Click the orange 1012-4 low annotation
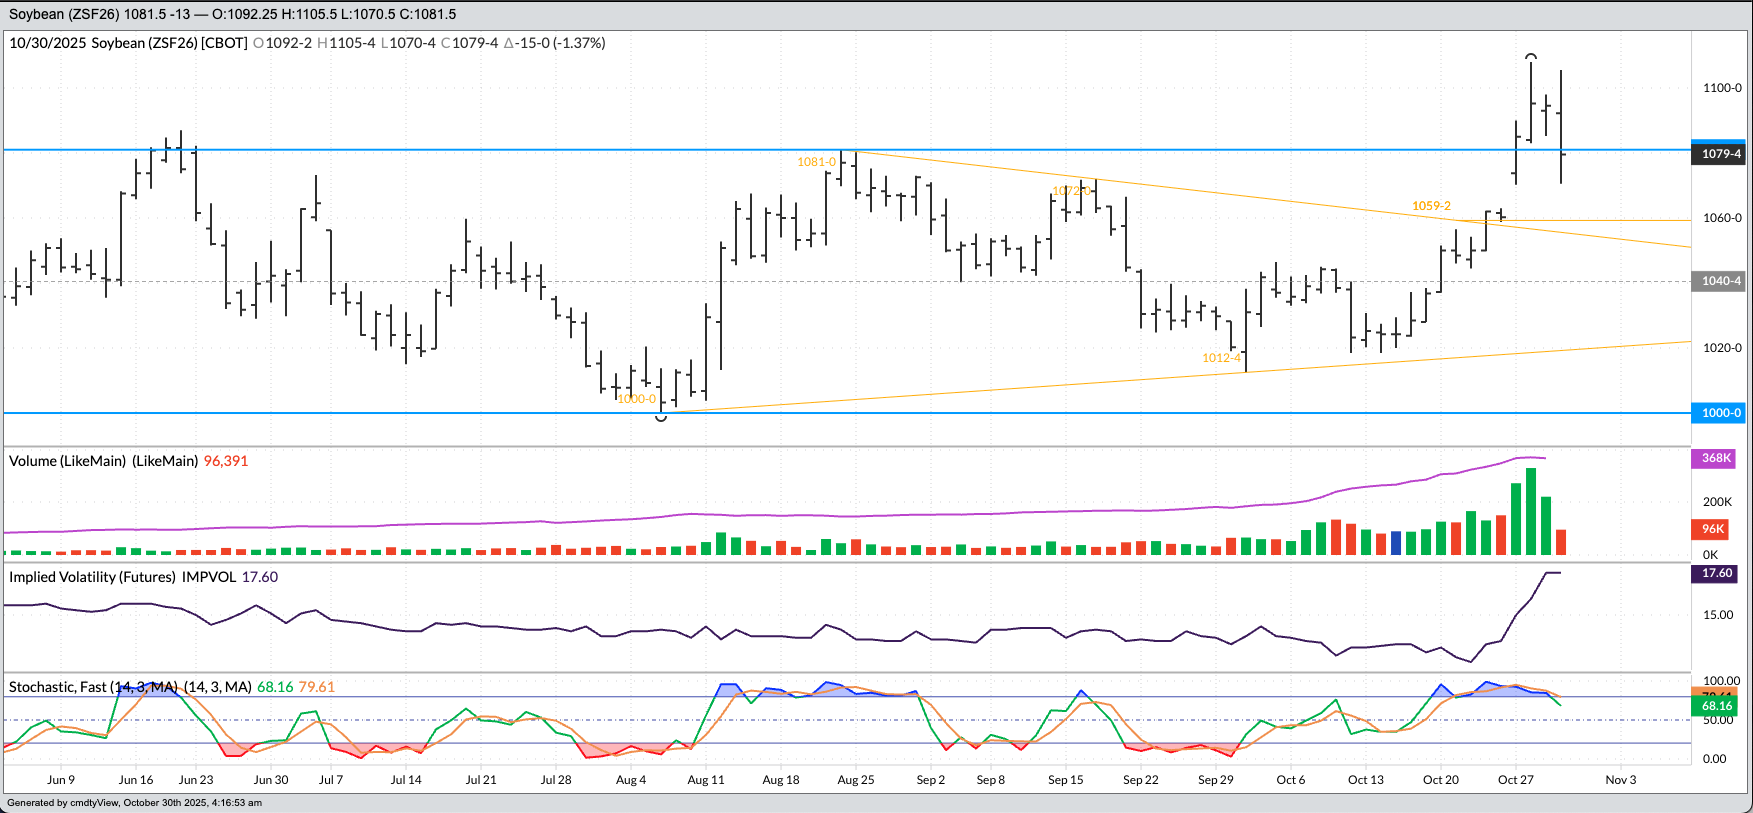1753x813 pixels. click(1221, 358)
